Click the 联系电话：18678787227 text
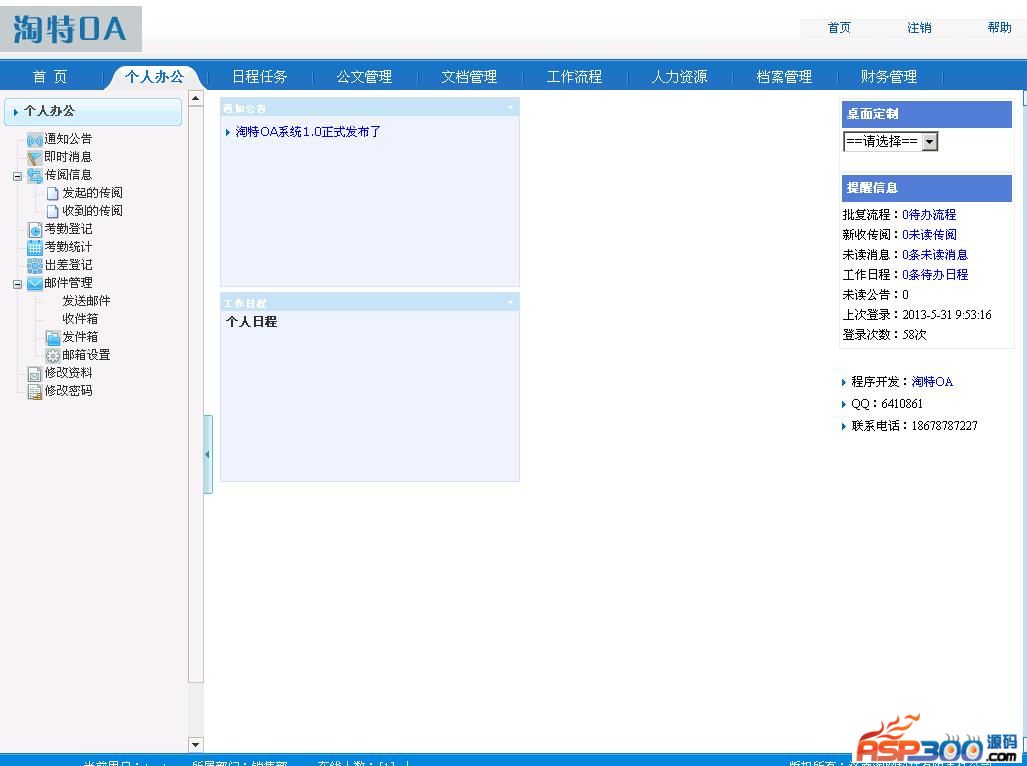Viewport: 1027px width, 766px height. point(914,426)
